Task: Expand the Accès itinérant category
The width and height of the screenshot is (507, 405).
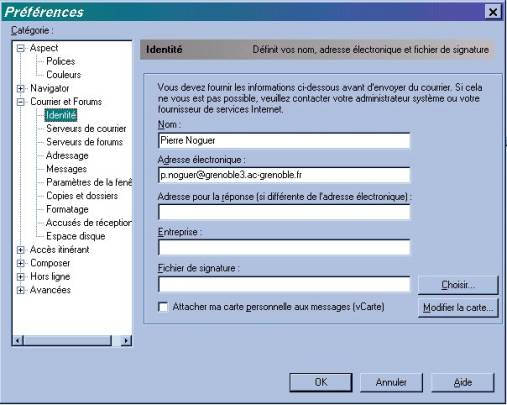Action: (x=21, y=250)
